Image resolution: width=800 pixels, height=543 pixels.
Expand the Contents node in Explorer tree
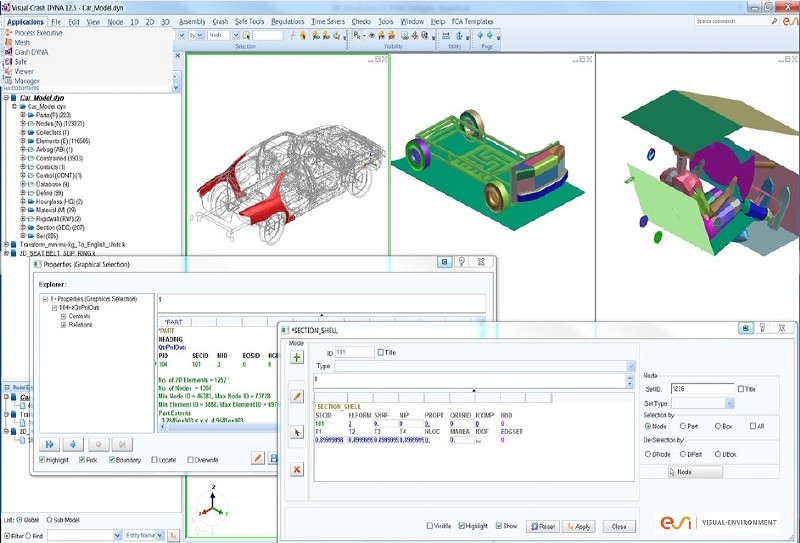coord(63,316)
